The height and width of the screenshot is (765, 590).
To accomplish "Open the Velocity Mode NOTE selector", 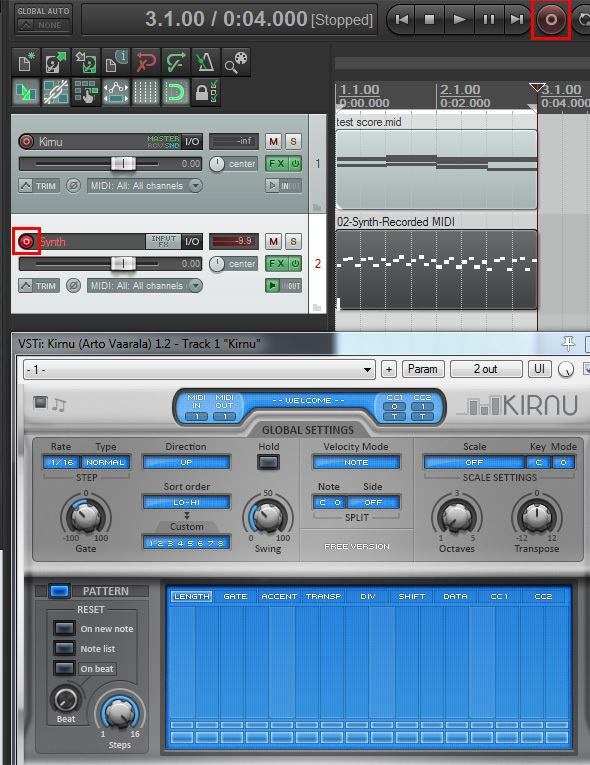I will 356,463.
